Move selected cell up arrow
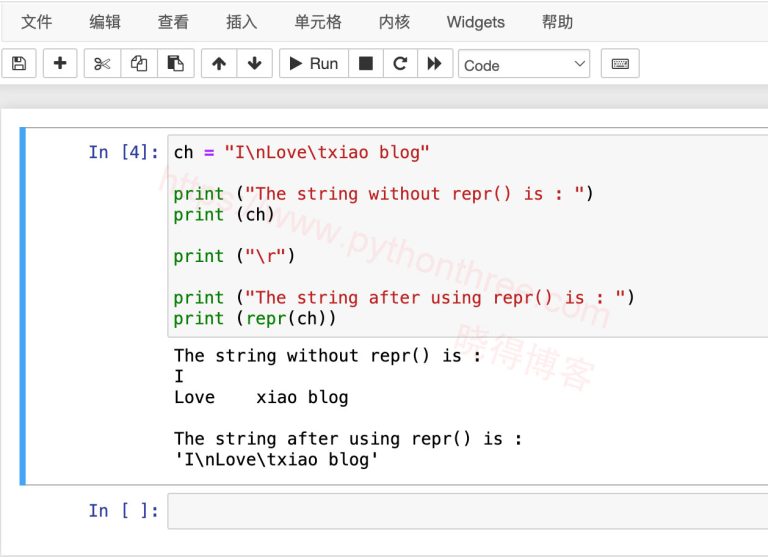768x557 pixels. pos(219,64)
